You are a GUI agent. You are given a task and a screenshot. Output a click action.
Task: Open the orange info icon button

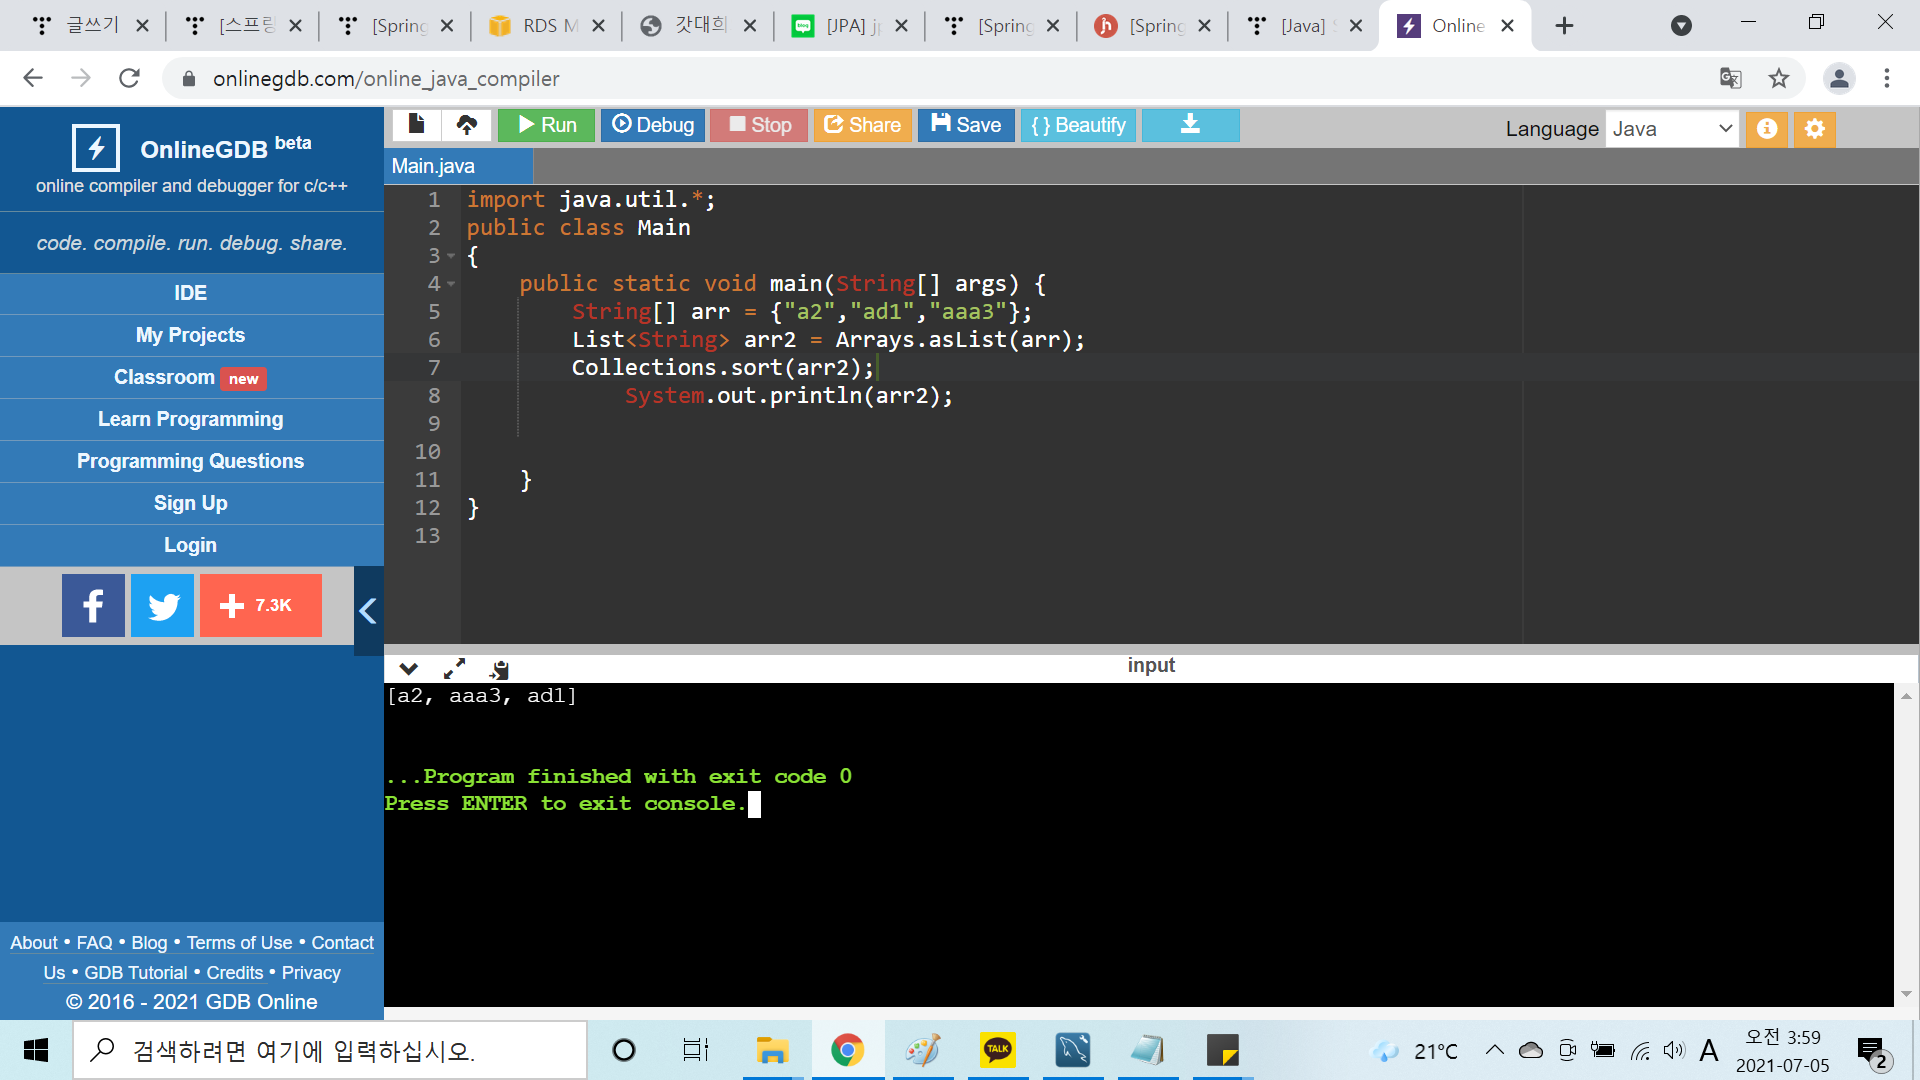coord(1767,129)
